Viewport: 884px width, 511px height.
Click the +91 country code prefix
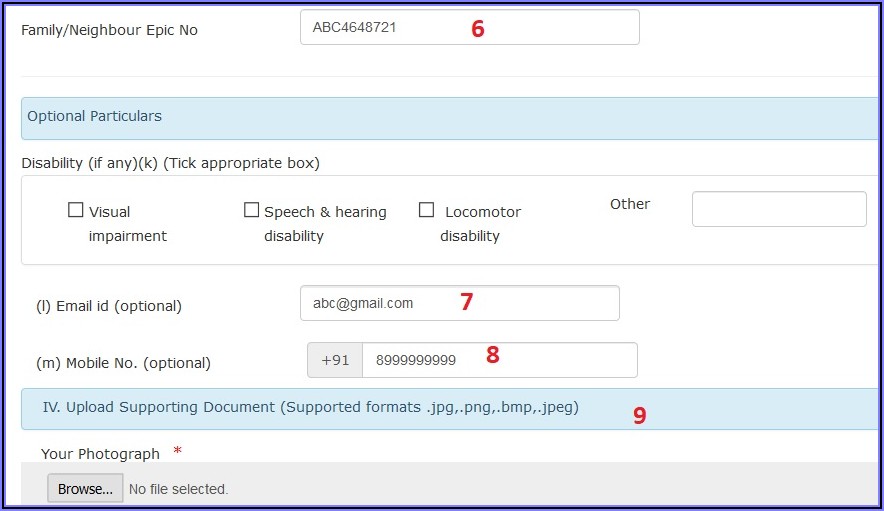coord(335,360)
